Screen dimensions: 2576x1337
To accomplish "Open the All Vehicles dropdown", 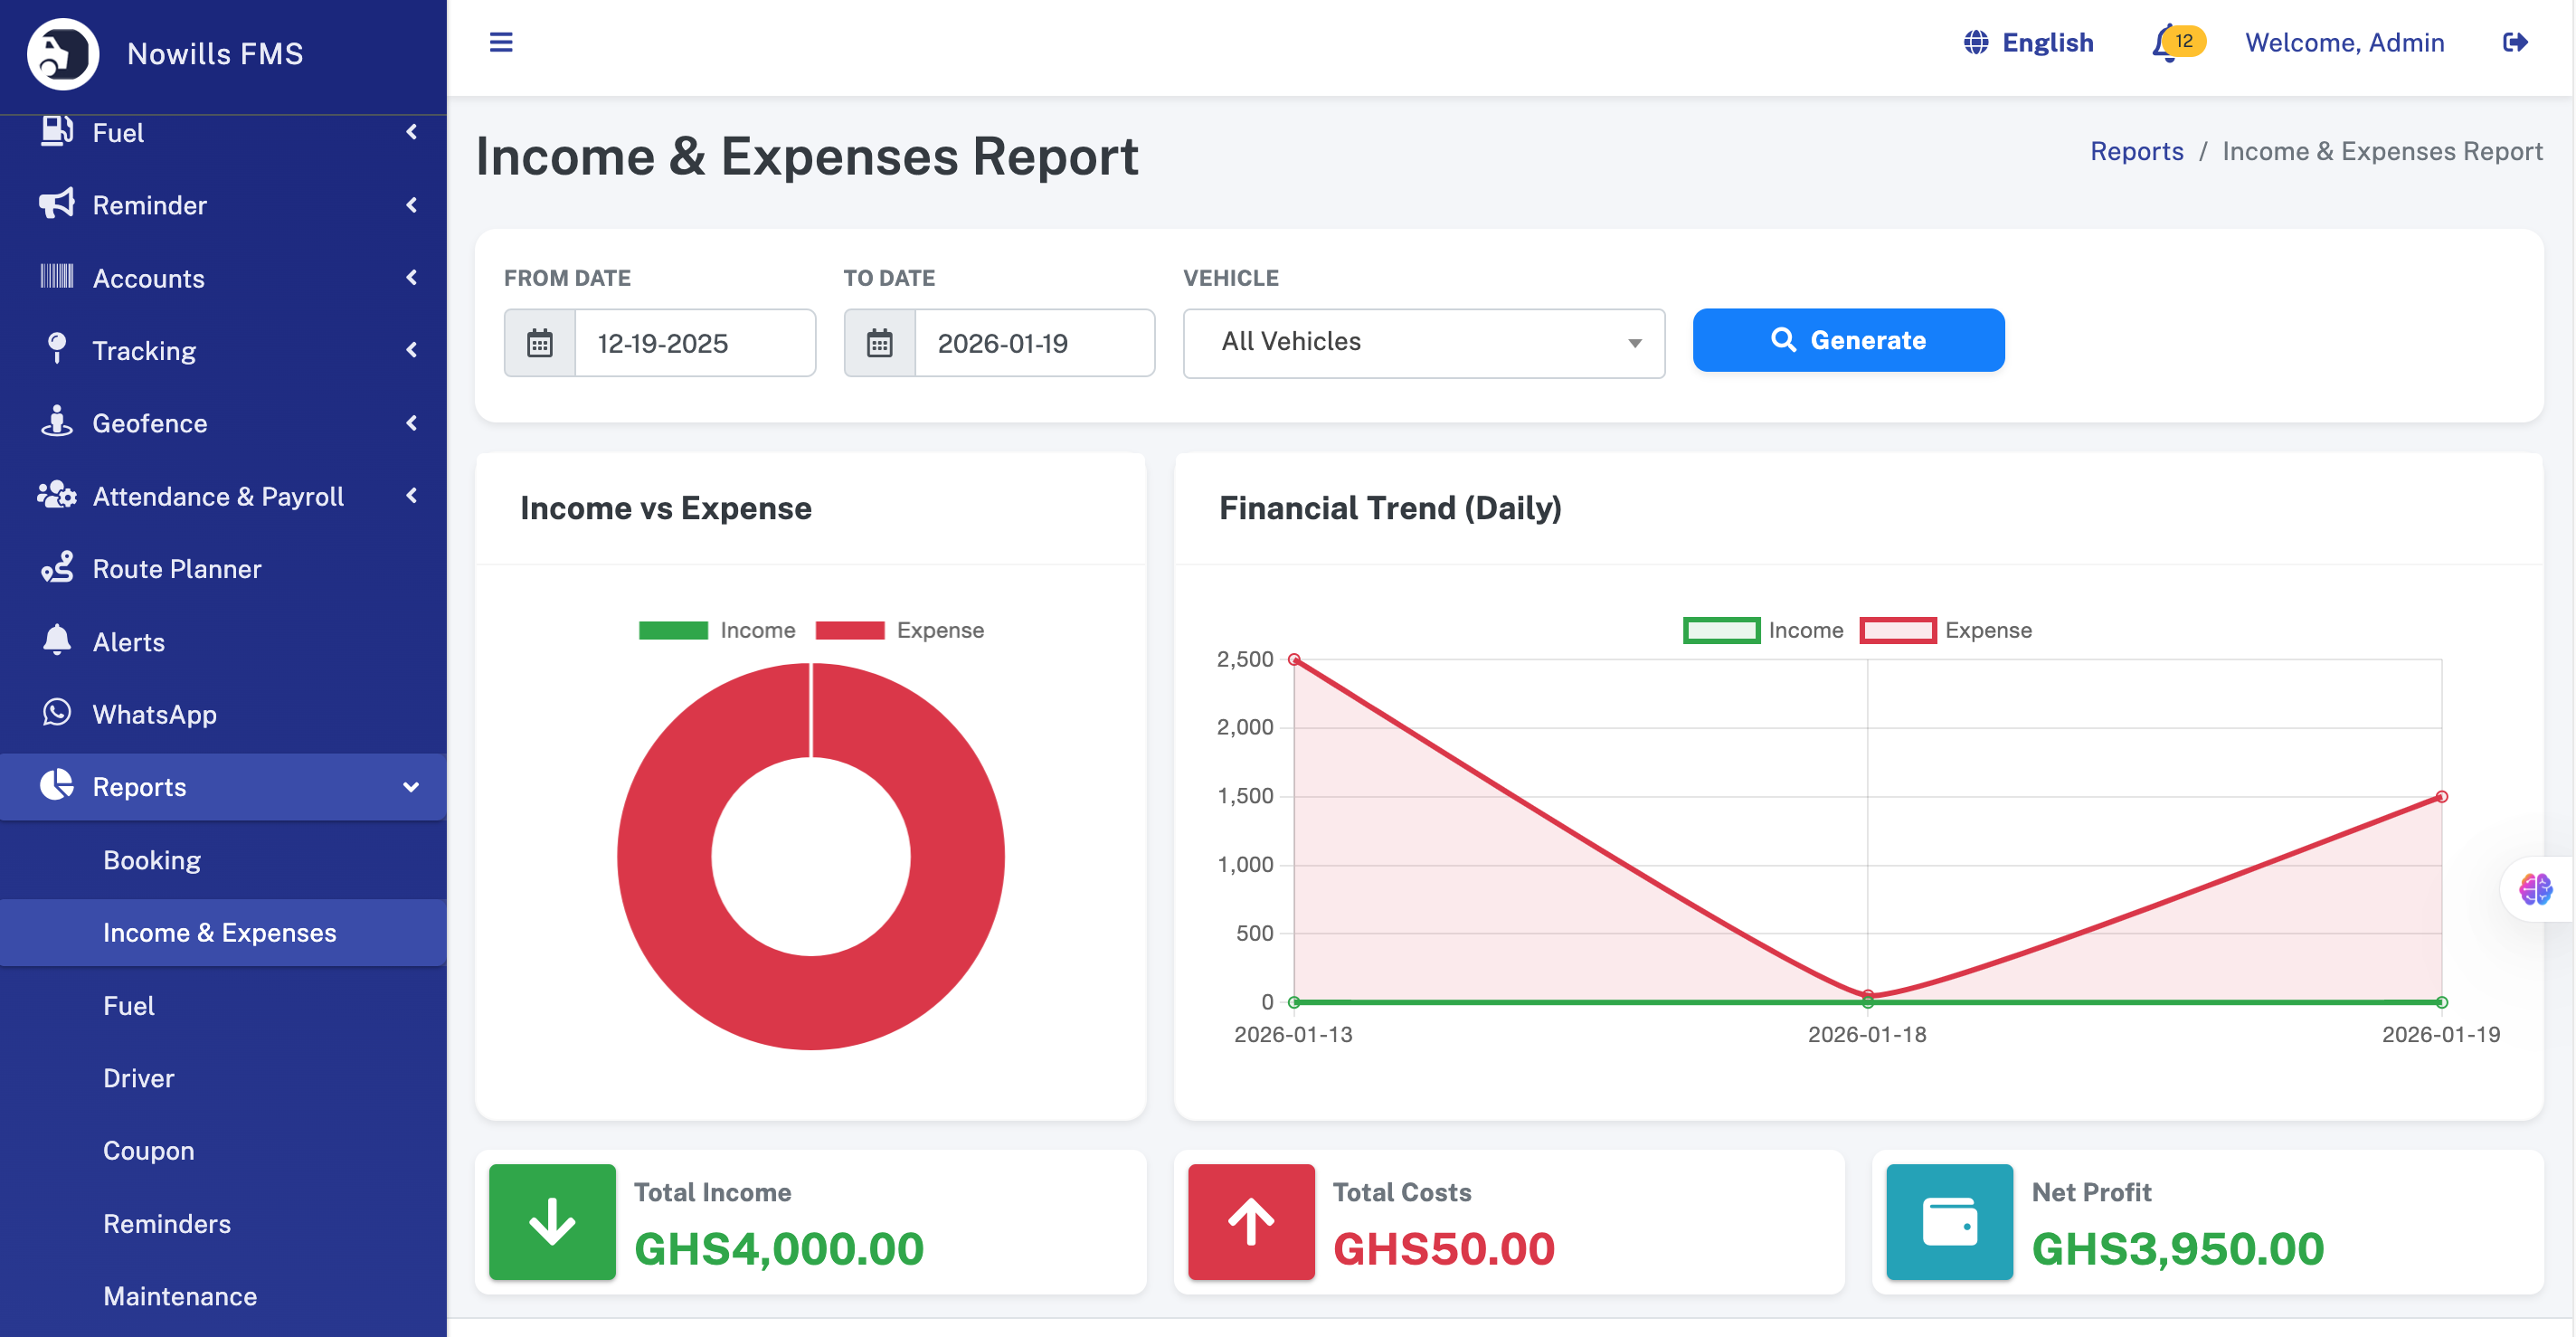I will (x=1423, y=343).
